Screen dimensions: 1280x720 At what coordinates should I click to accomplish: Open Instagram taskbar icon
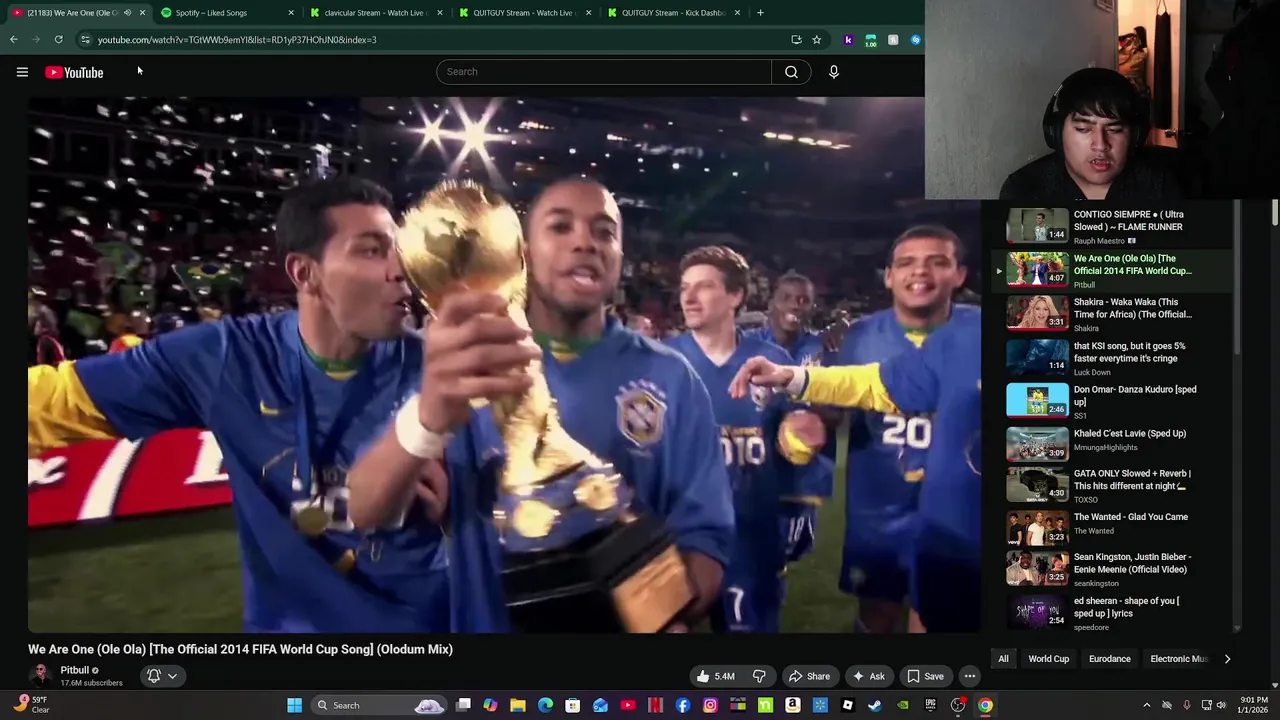[710, 705]
